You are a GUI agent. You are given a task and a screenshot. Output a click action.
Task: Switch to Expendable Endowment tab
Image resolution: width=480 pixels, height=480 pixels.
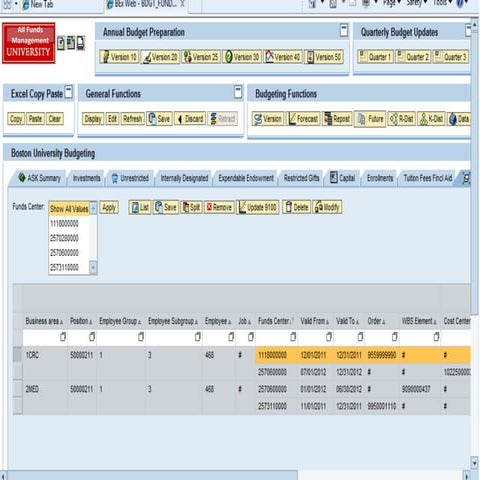tap(246, 178)
